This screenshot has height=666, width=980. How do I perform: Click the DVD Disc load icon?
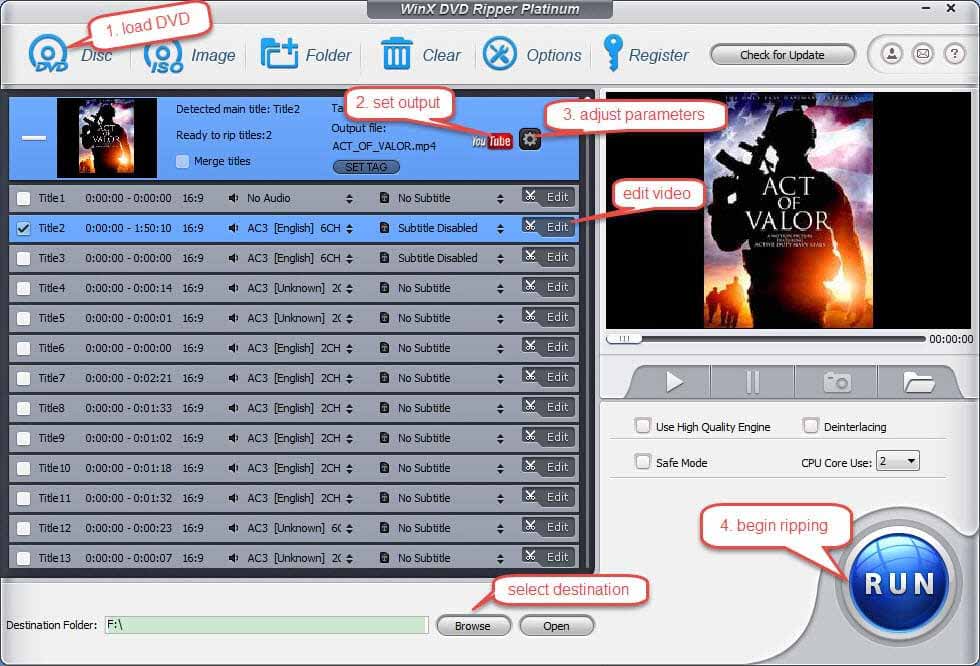click(x=48, y=54)
